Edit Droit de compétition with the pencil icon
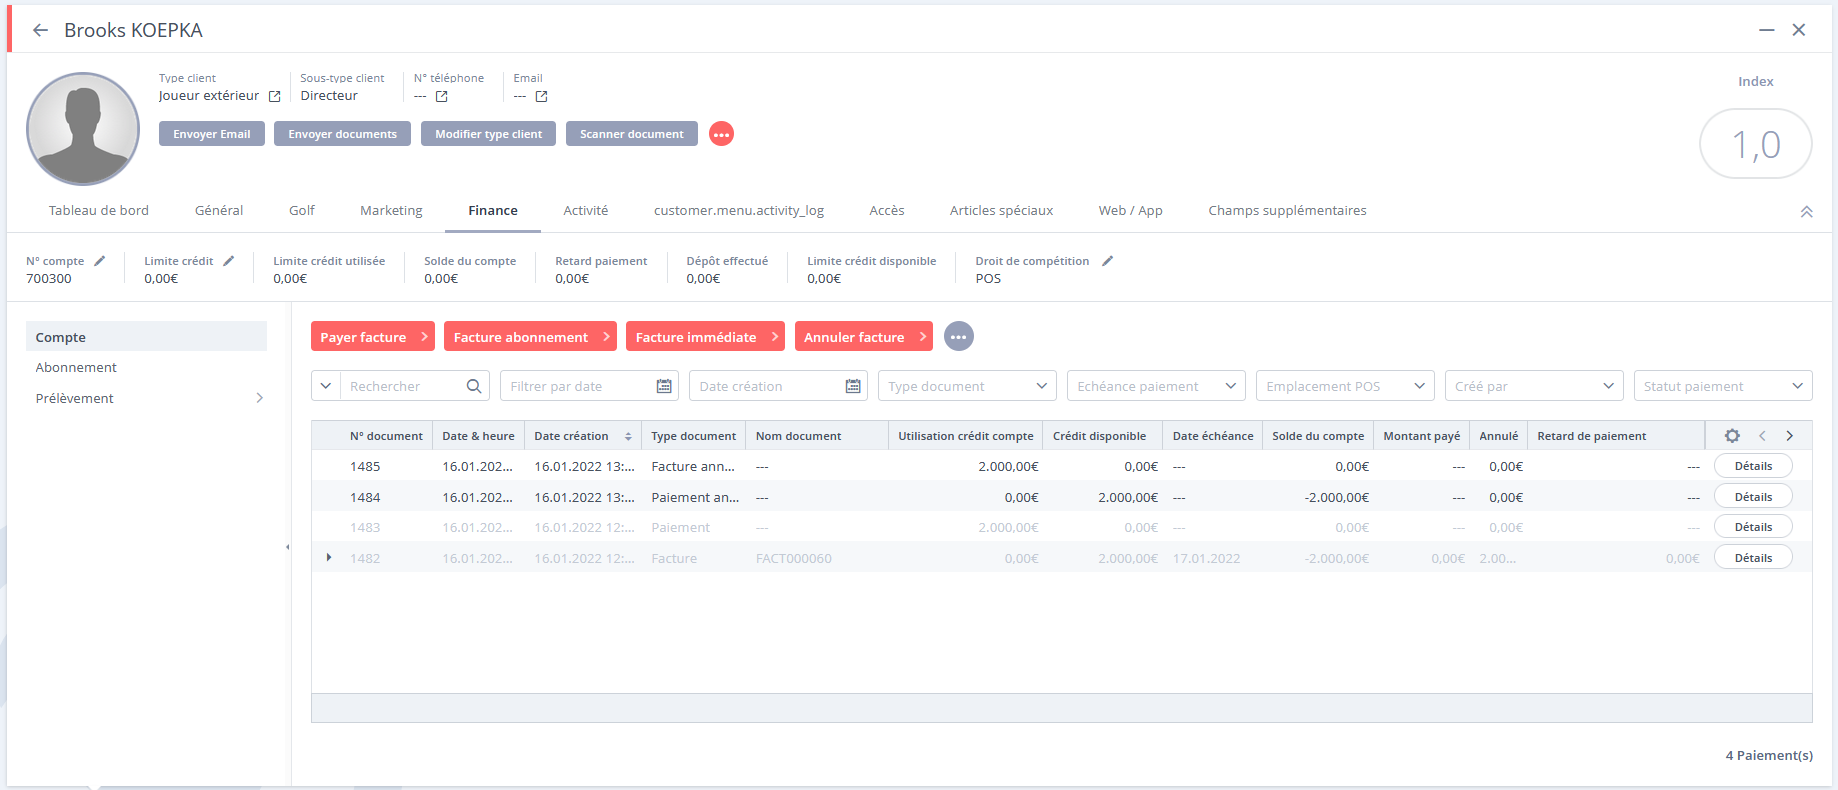 pyautogui.click(x=1107, y=261)
